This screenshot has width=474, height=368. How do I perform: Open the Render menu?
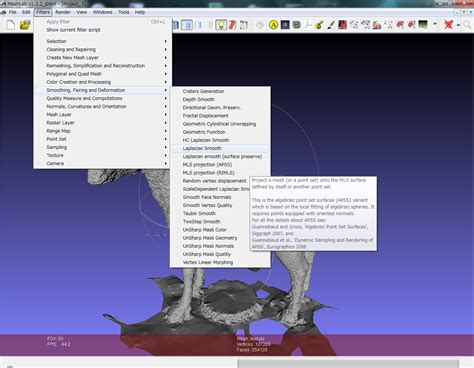pyautogui.click(x=63, y=12)
